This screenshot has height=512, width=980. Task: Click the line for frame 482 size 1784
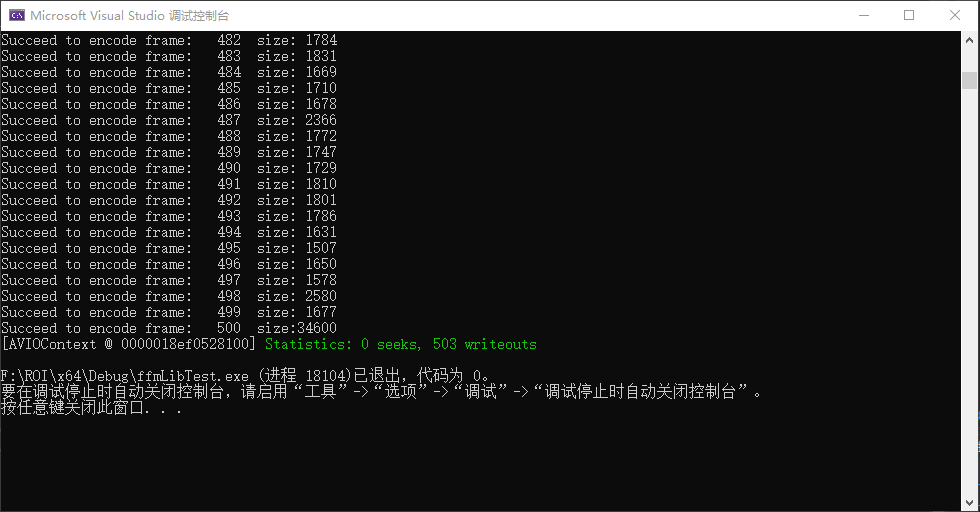[169, 40]
